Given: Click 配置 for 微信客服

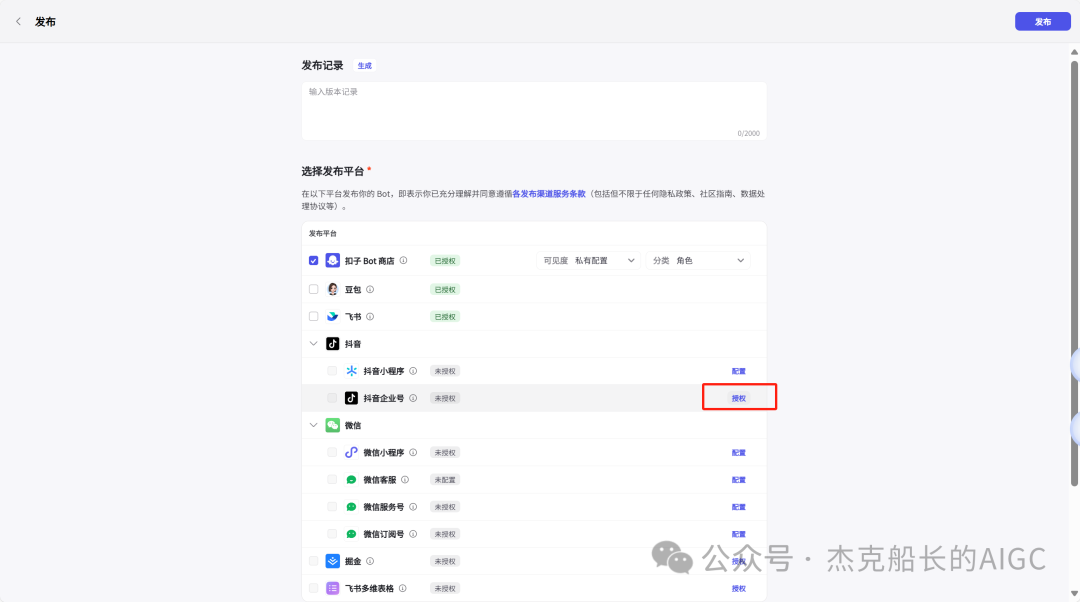Looking at the screenshot, I should 738,479.
